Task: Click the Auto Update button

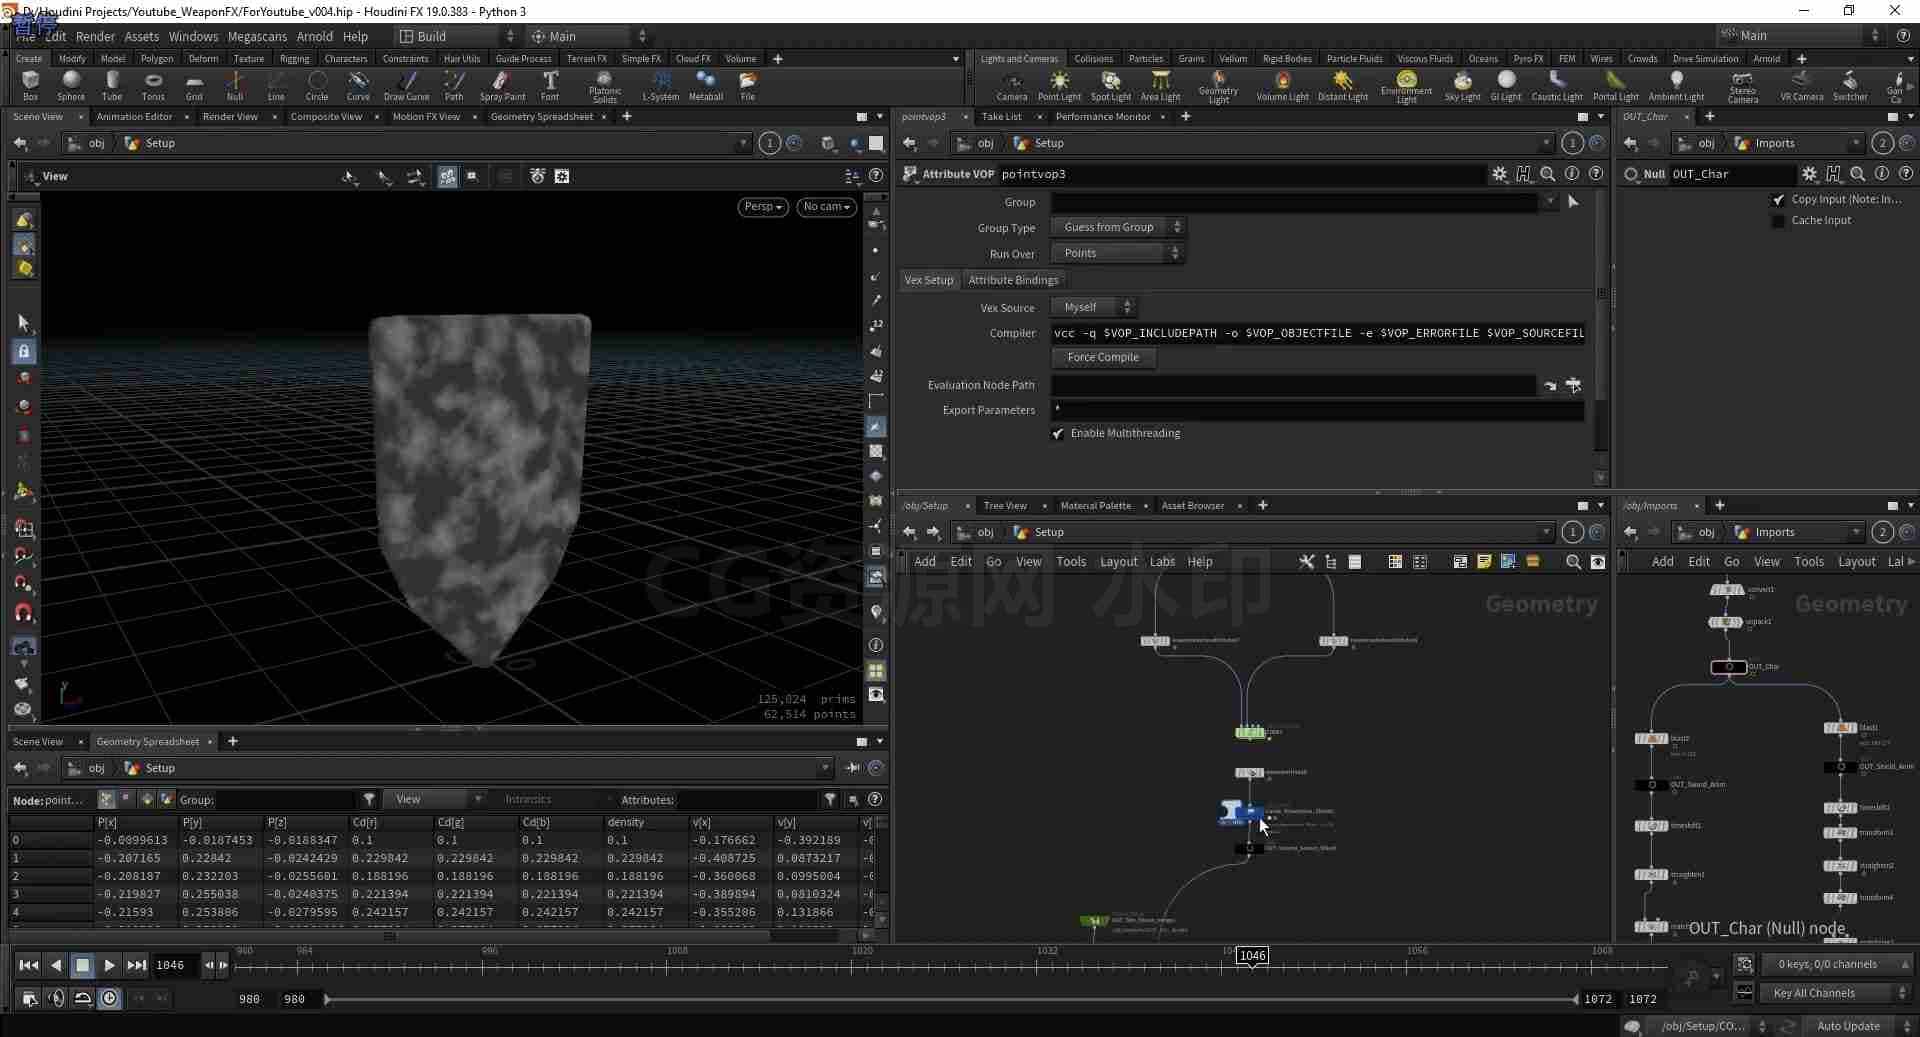Action: point(1848,1026)
